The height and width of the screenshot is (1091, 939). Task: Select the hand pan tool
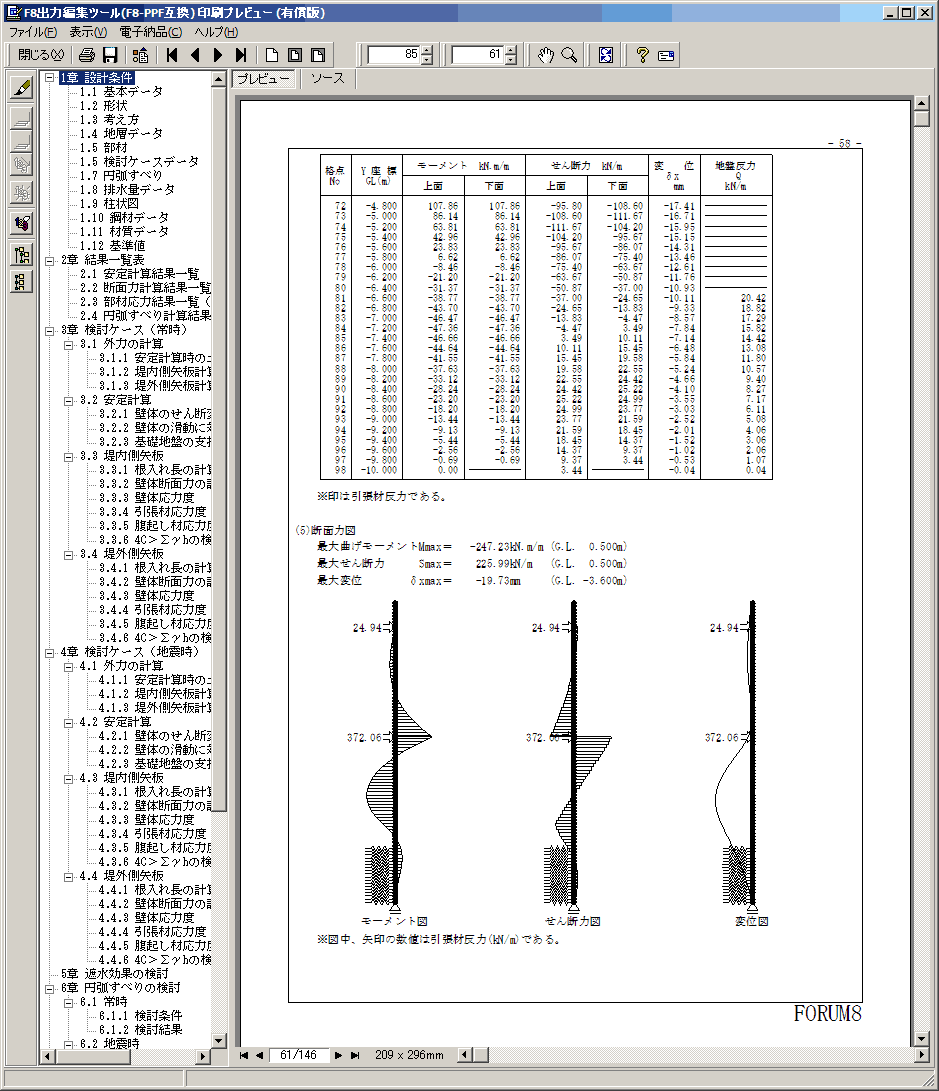[x=546, y=55]
